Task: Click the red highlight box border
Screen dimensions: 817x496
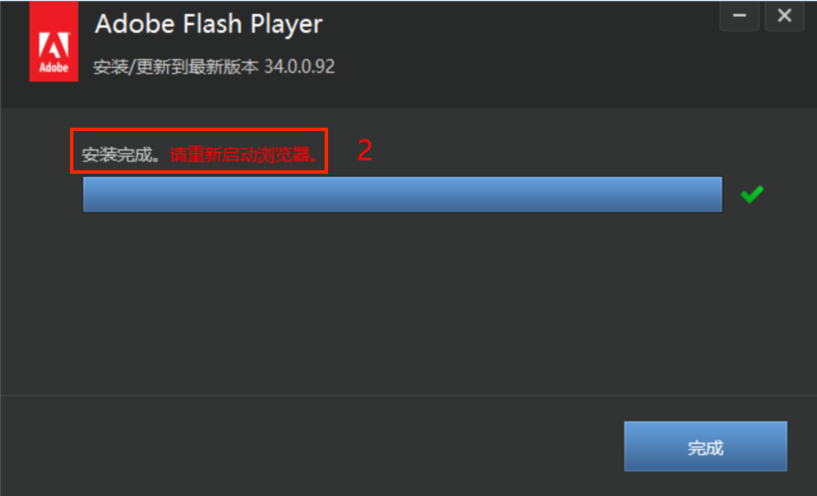Action: 199,130
